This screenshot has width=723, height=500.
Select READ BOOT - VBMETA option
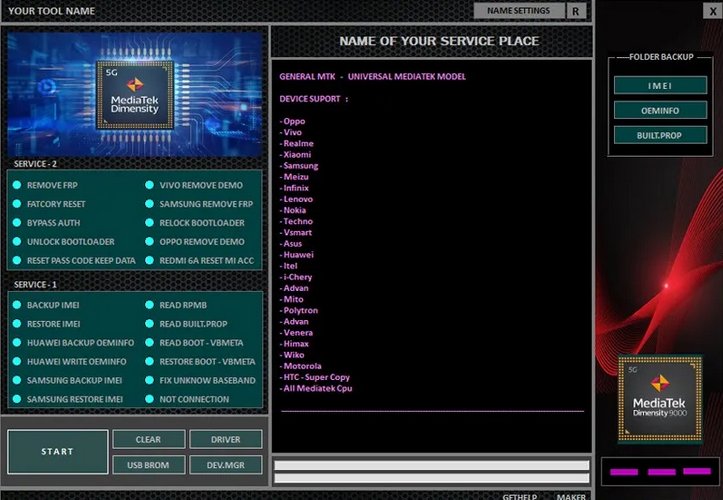point(194,343)
